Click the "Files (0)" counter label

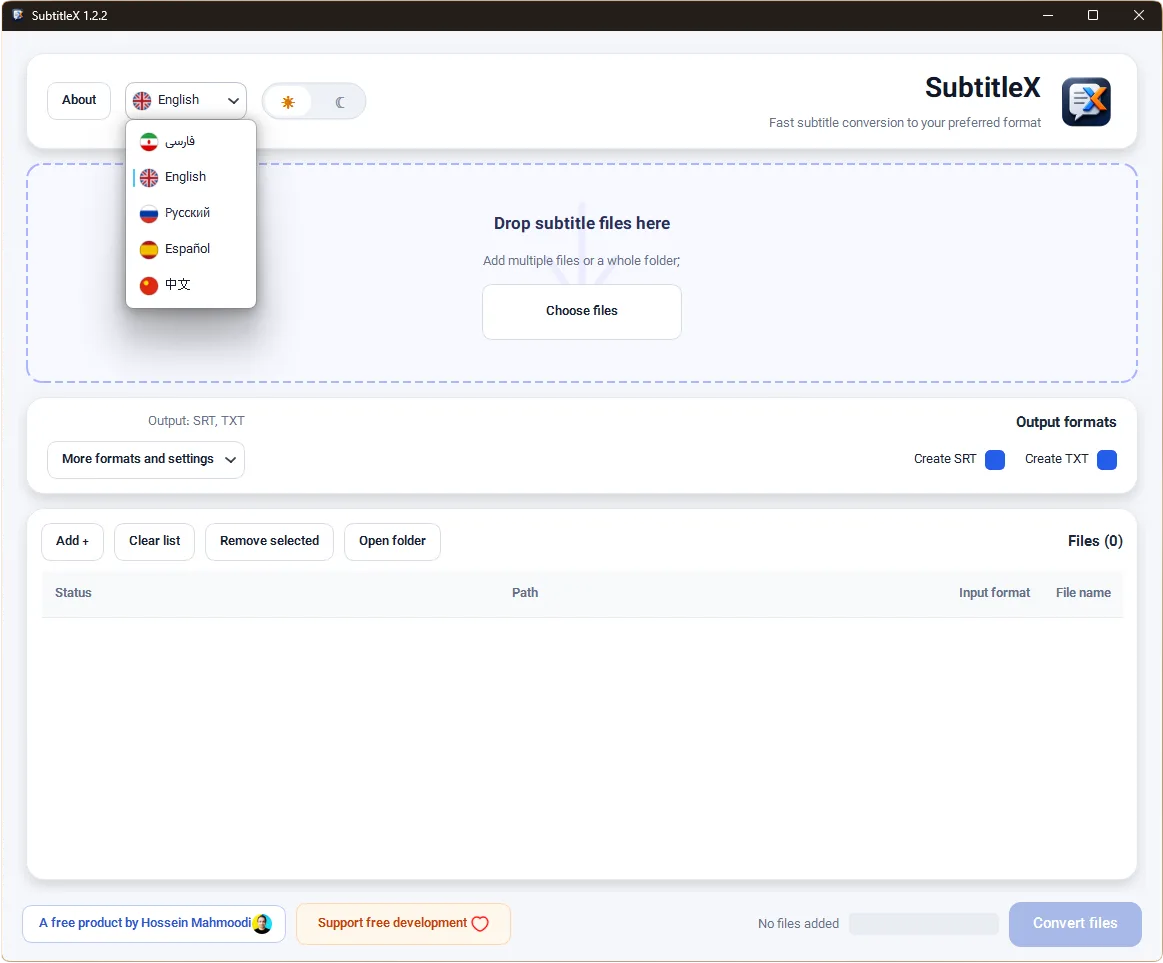tap(1095, 542)
